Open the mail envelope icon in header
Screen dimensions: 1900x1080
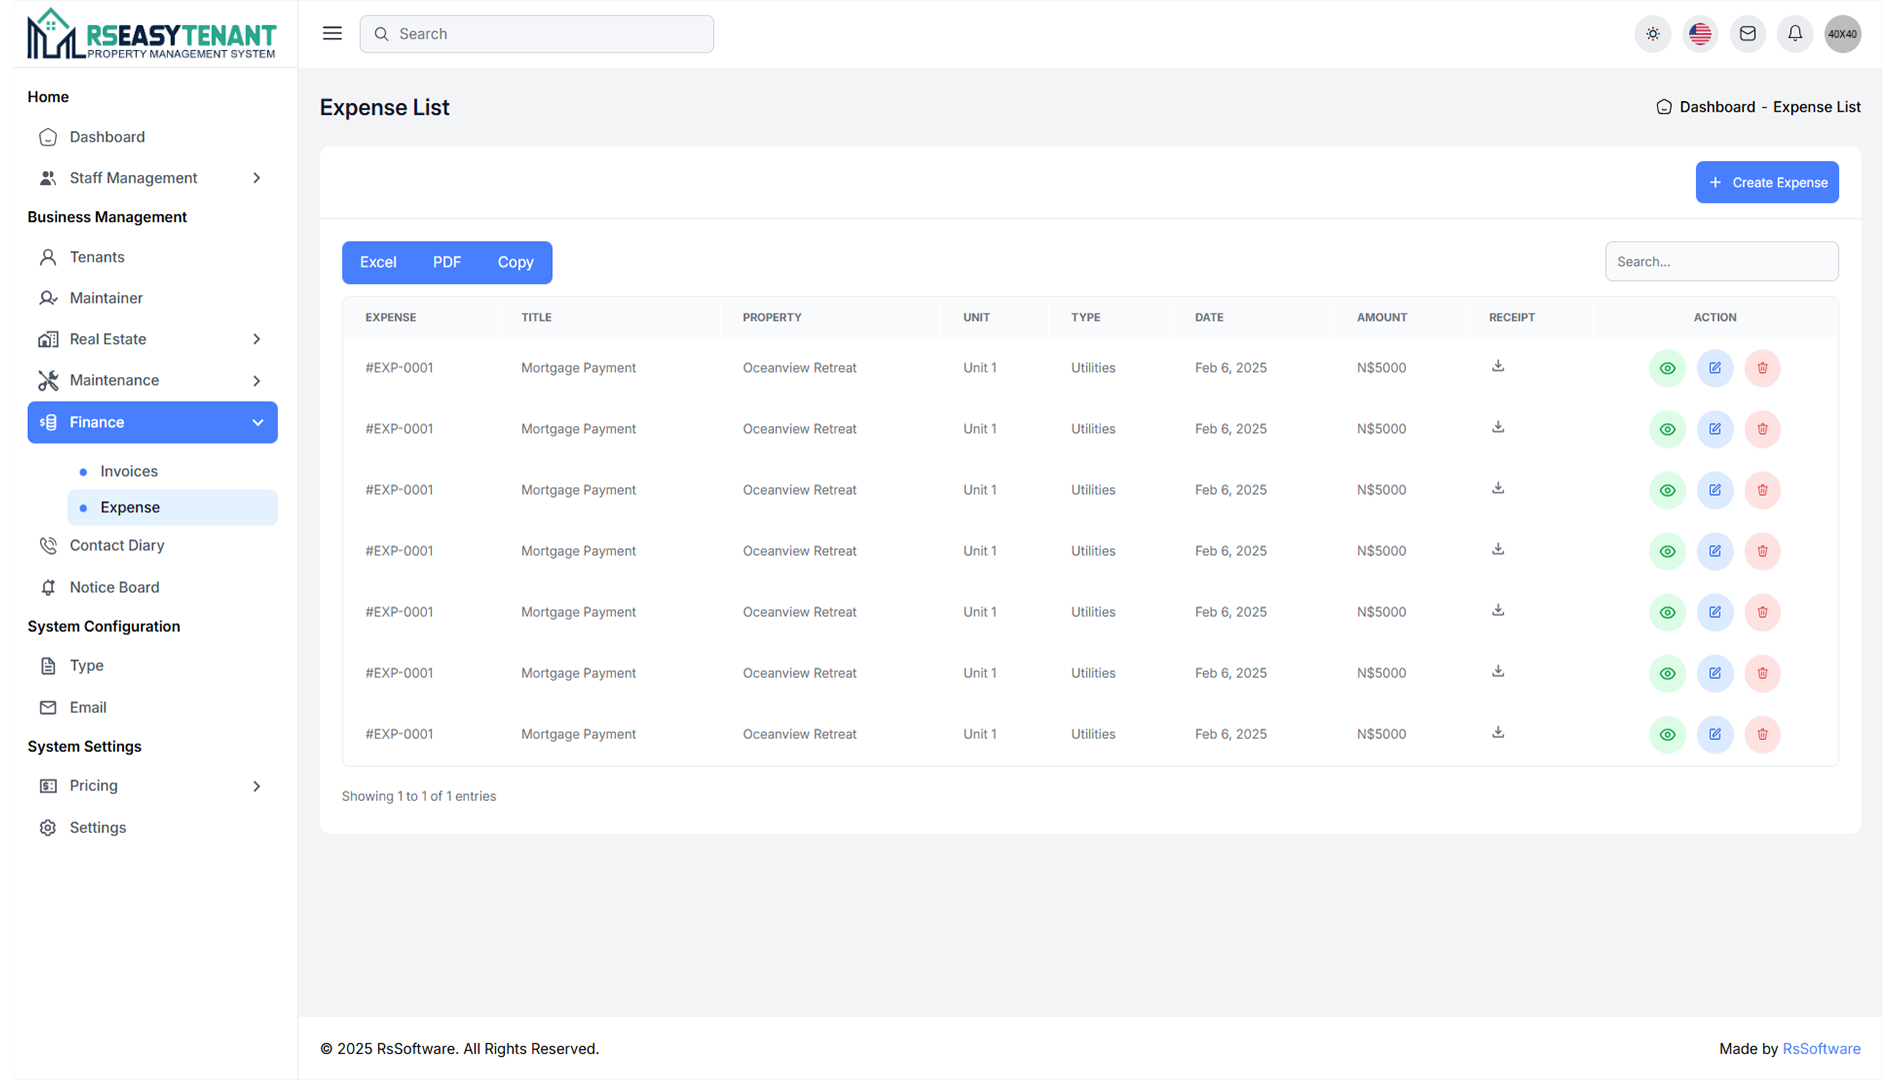pos(1747,34)
